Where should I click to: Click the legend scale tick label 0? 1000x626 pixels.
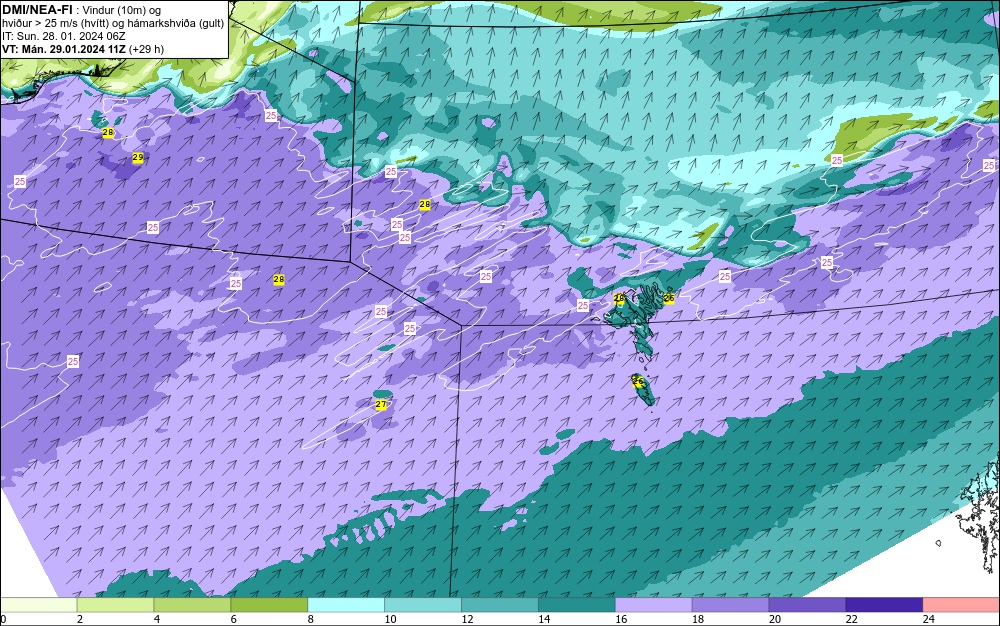pos(3,619)
